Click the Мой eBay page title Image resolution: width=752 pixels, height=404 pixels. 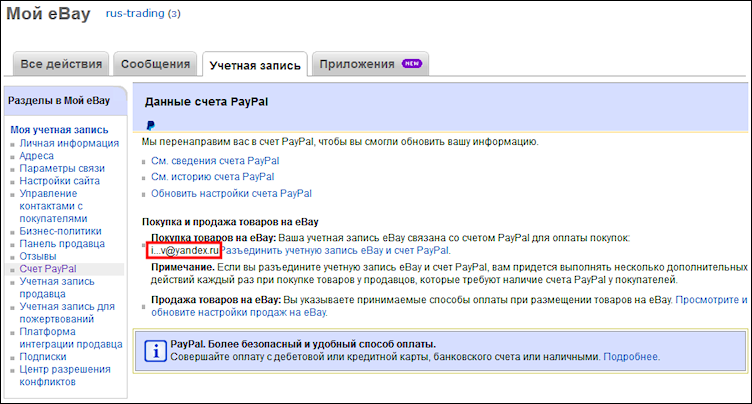pyautogui.click(x=48, y=13)
